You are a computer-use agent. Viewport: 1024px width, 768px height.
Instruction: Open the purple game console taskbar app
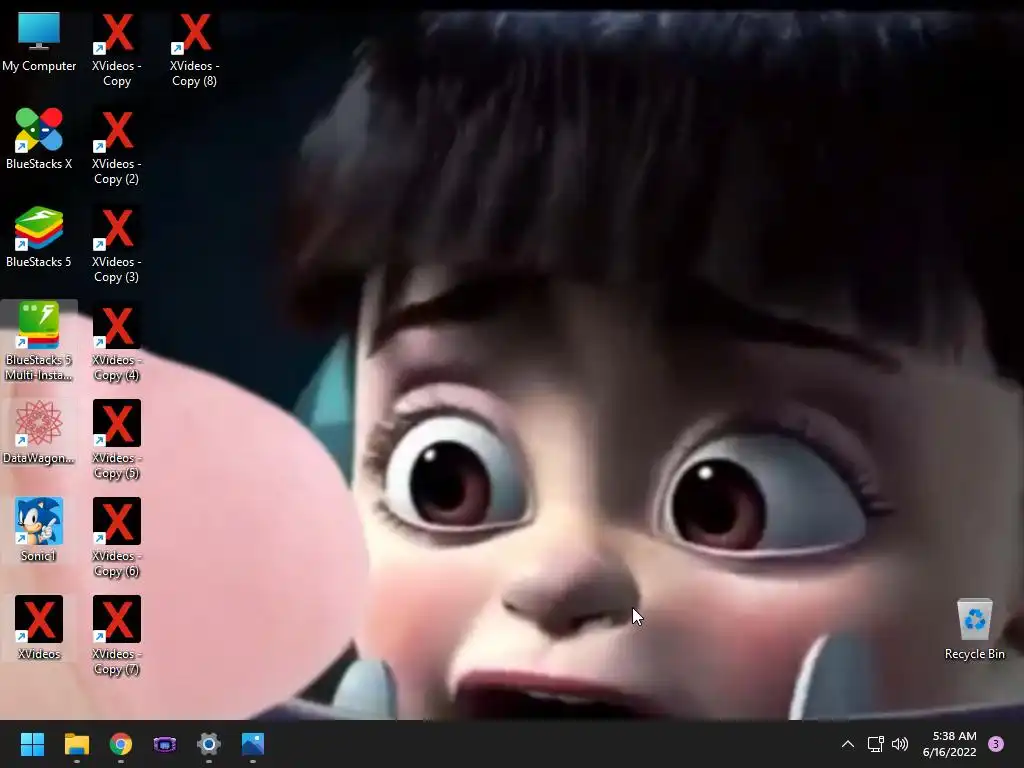pyautogui.click(x=165, y=744)
